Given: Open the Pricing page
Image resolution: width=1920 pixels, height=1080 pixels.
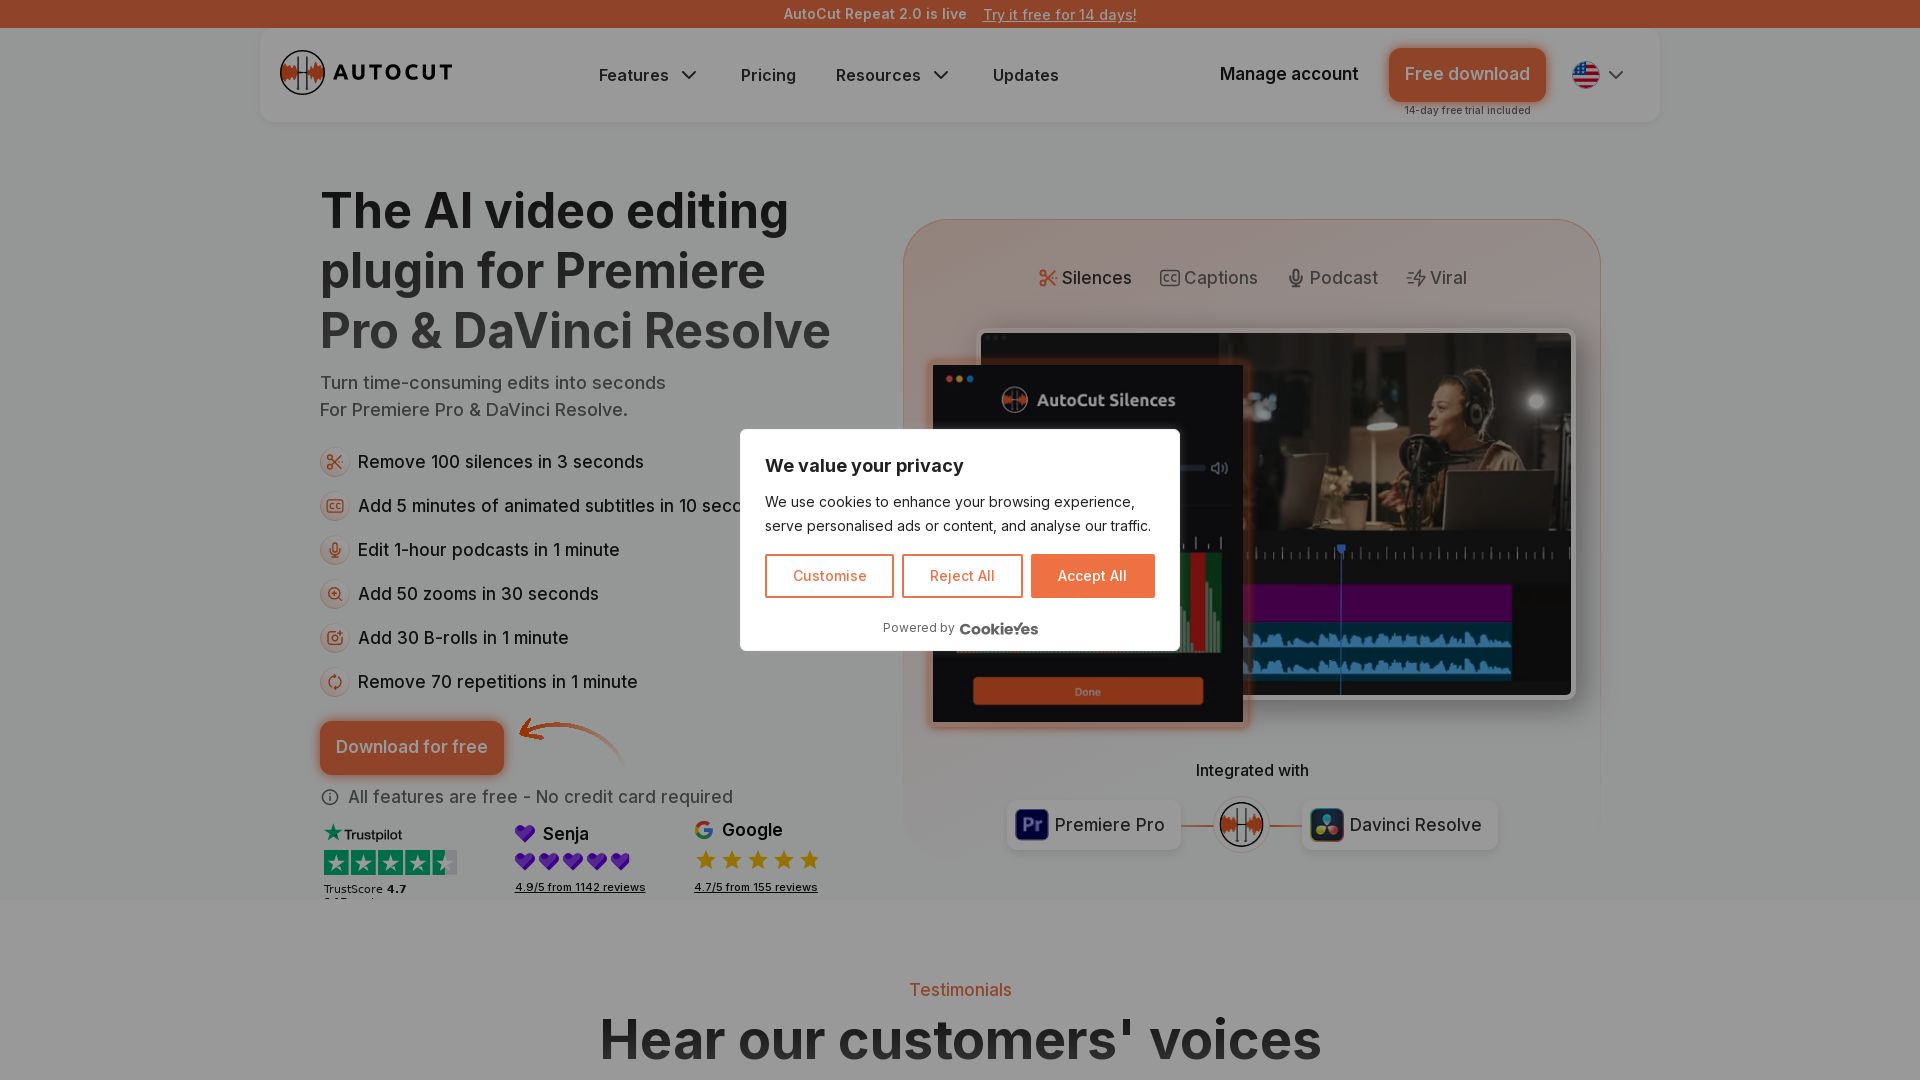Looking at the screenshot, I should (x=768, y=75).
